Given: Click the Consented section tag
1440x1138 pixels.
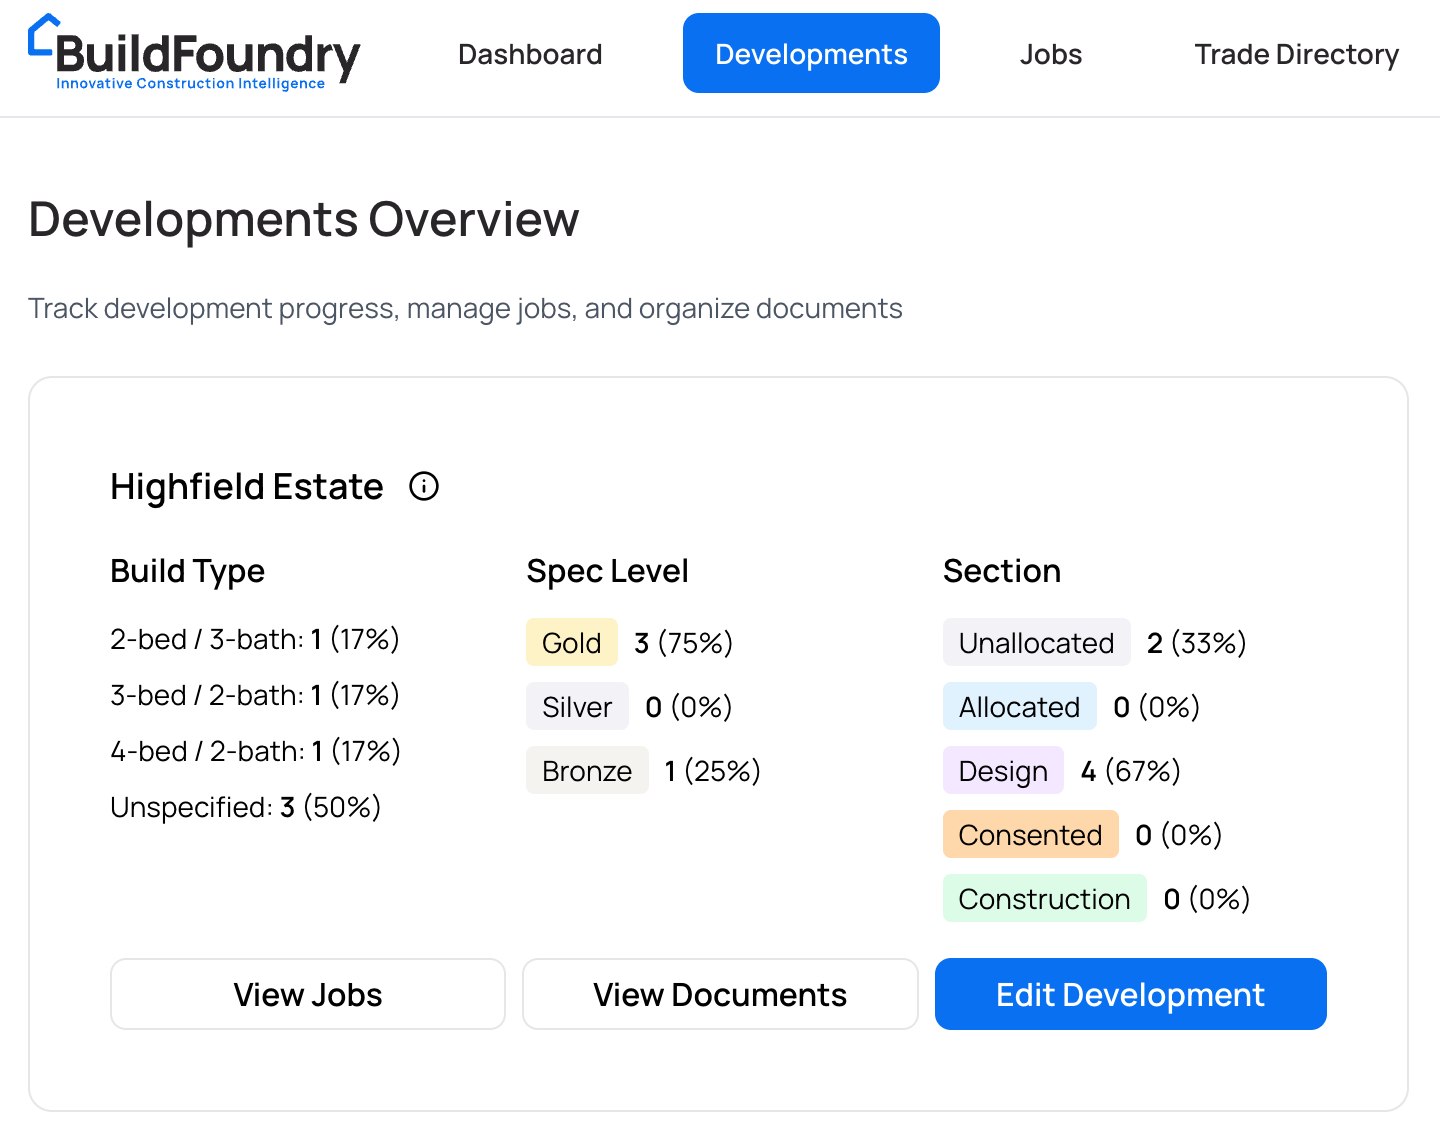Looking at the screenshot, I should coord(1030,835).
